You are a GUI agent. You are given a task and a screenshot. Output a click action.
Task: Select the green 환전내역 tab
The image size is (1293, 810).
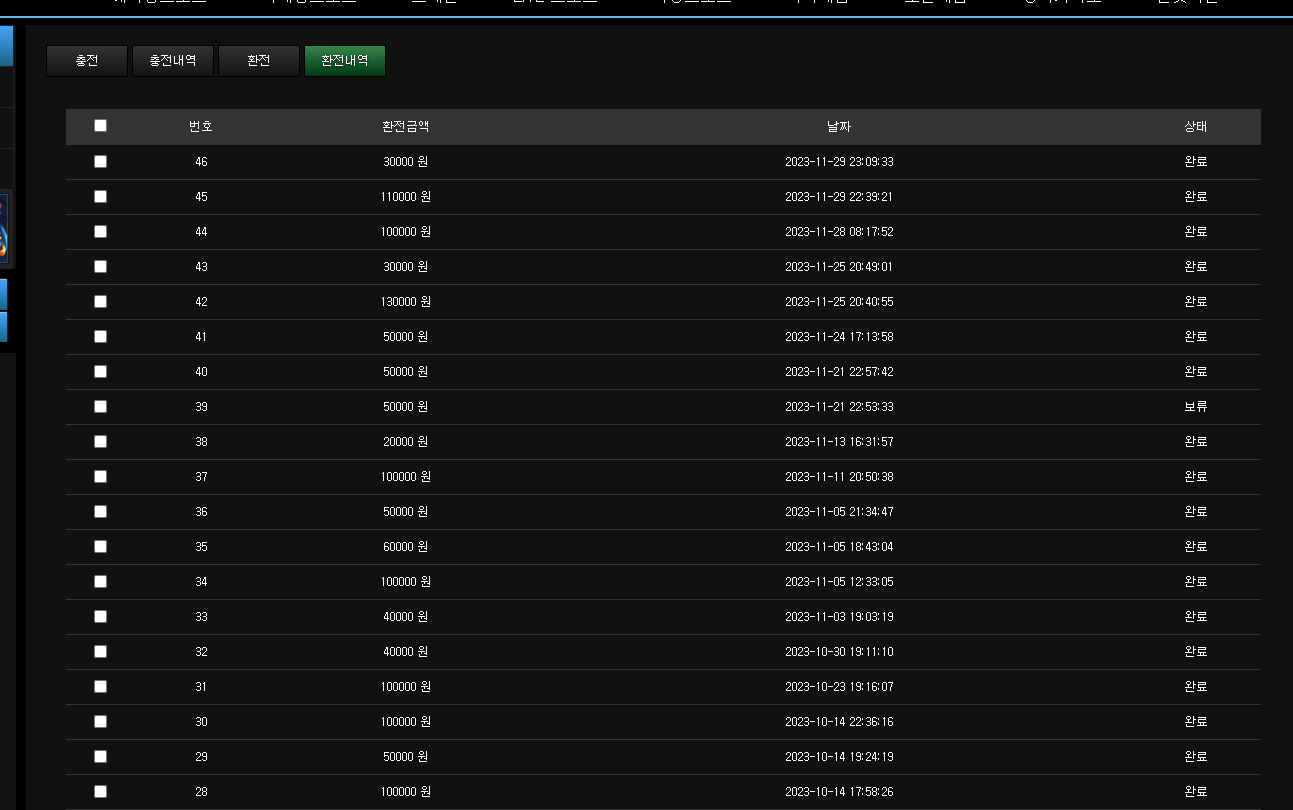pyautogui.click(x=345, y=61)
